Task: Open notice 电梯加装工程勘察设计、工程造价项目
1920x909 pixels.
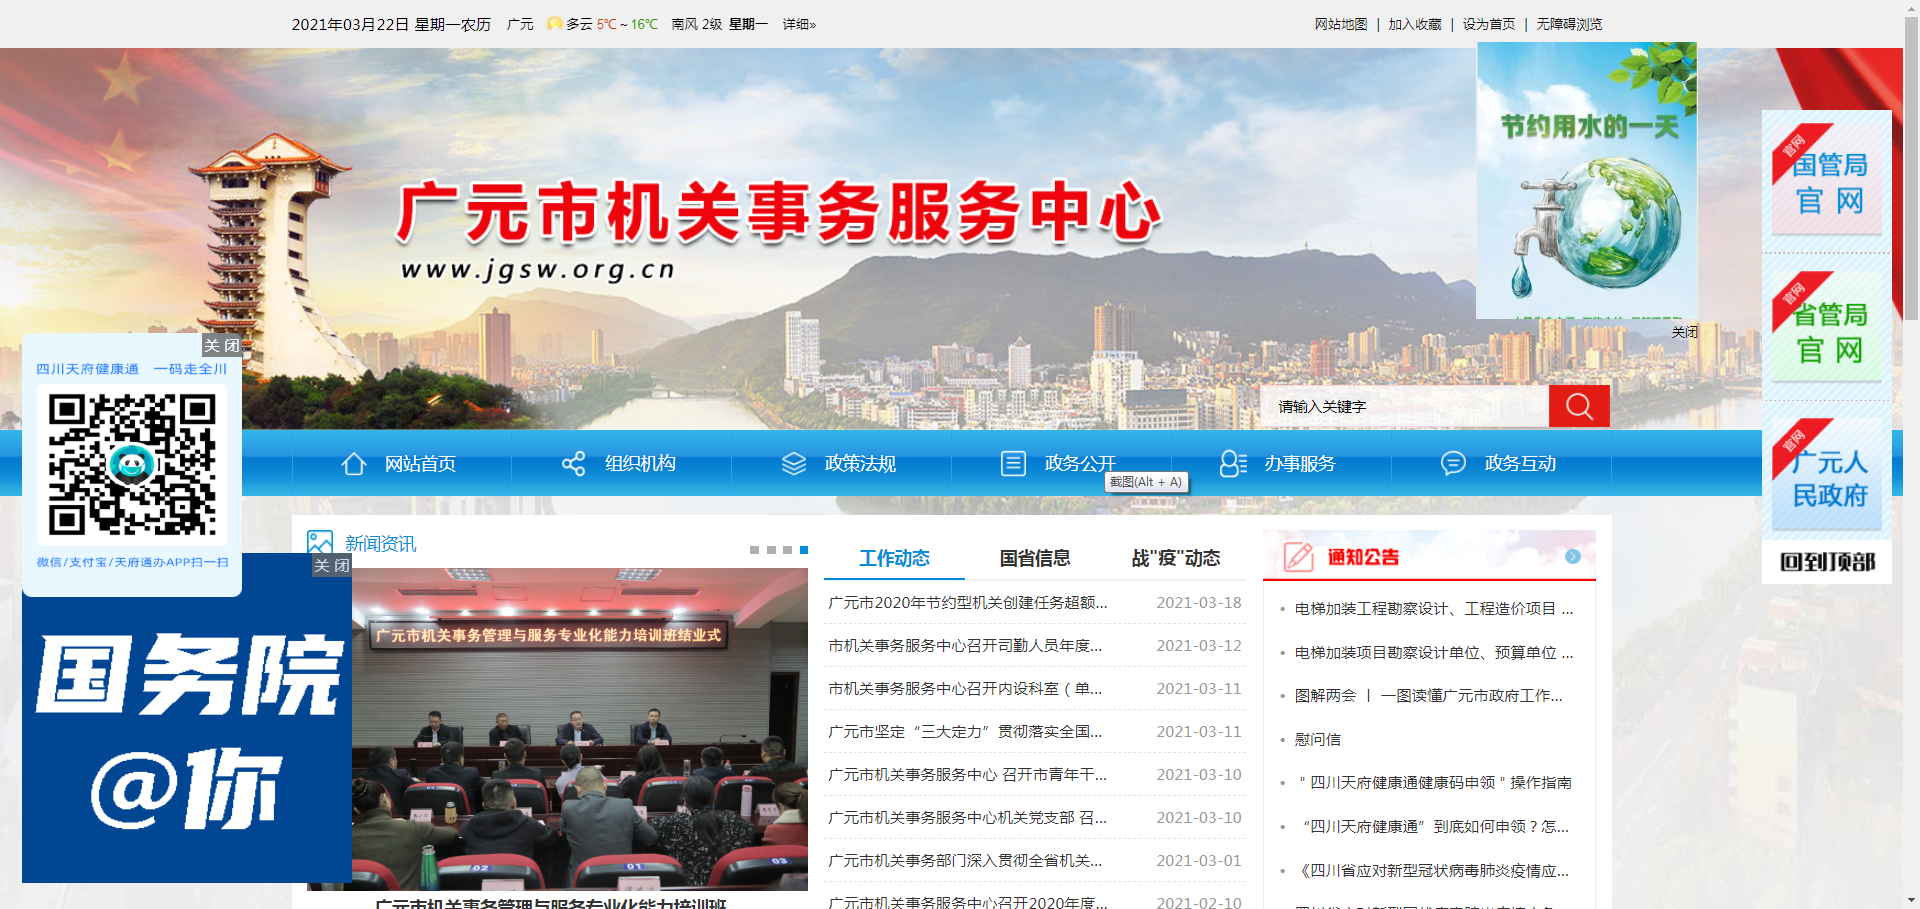Action: pos(1434,608)
